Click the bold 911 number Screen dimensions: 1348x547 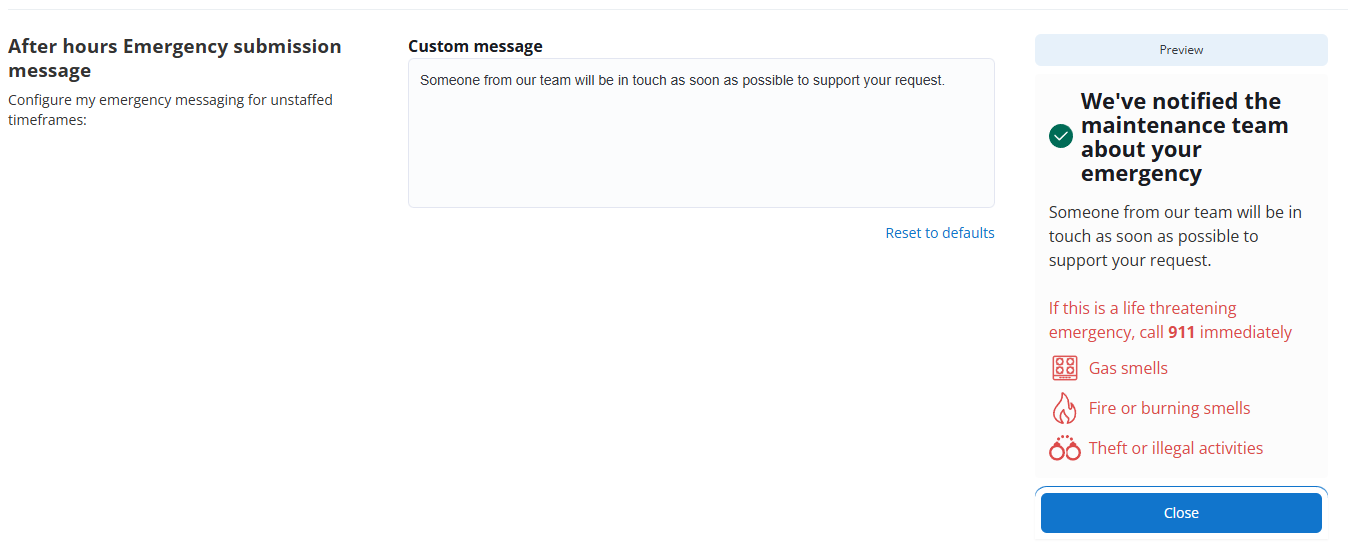coord(1181,332)
